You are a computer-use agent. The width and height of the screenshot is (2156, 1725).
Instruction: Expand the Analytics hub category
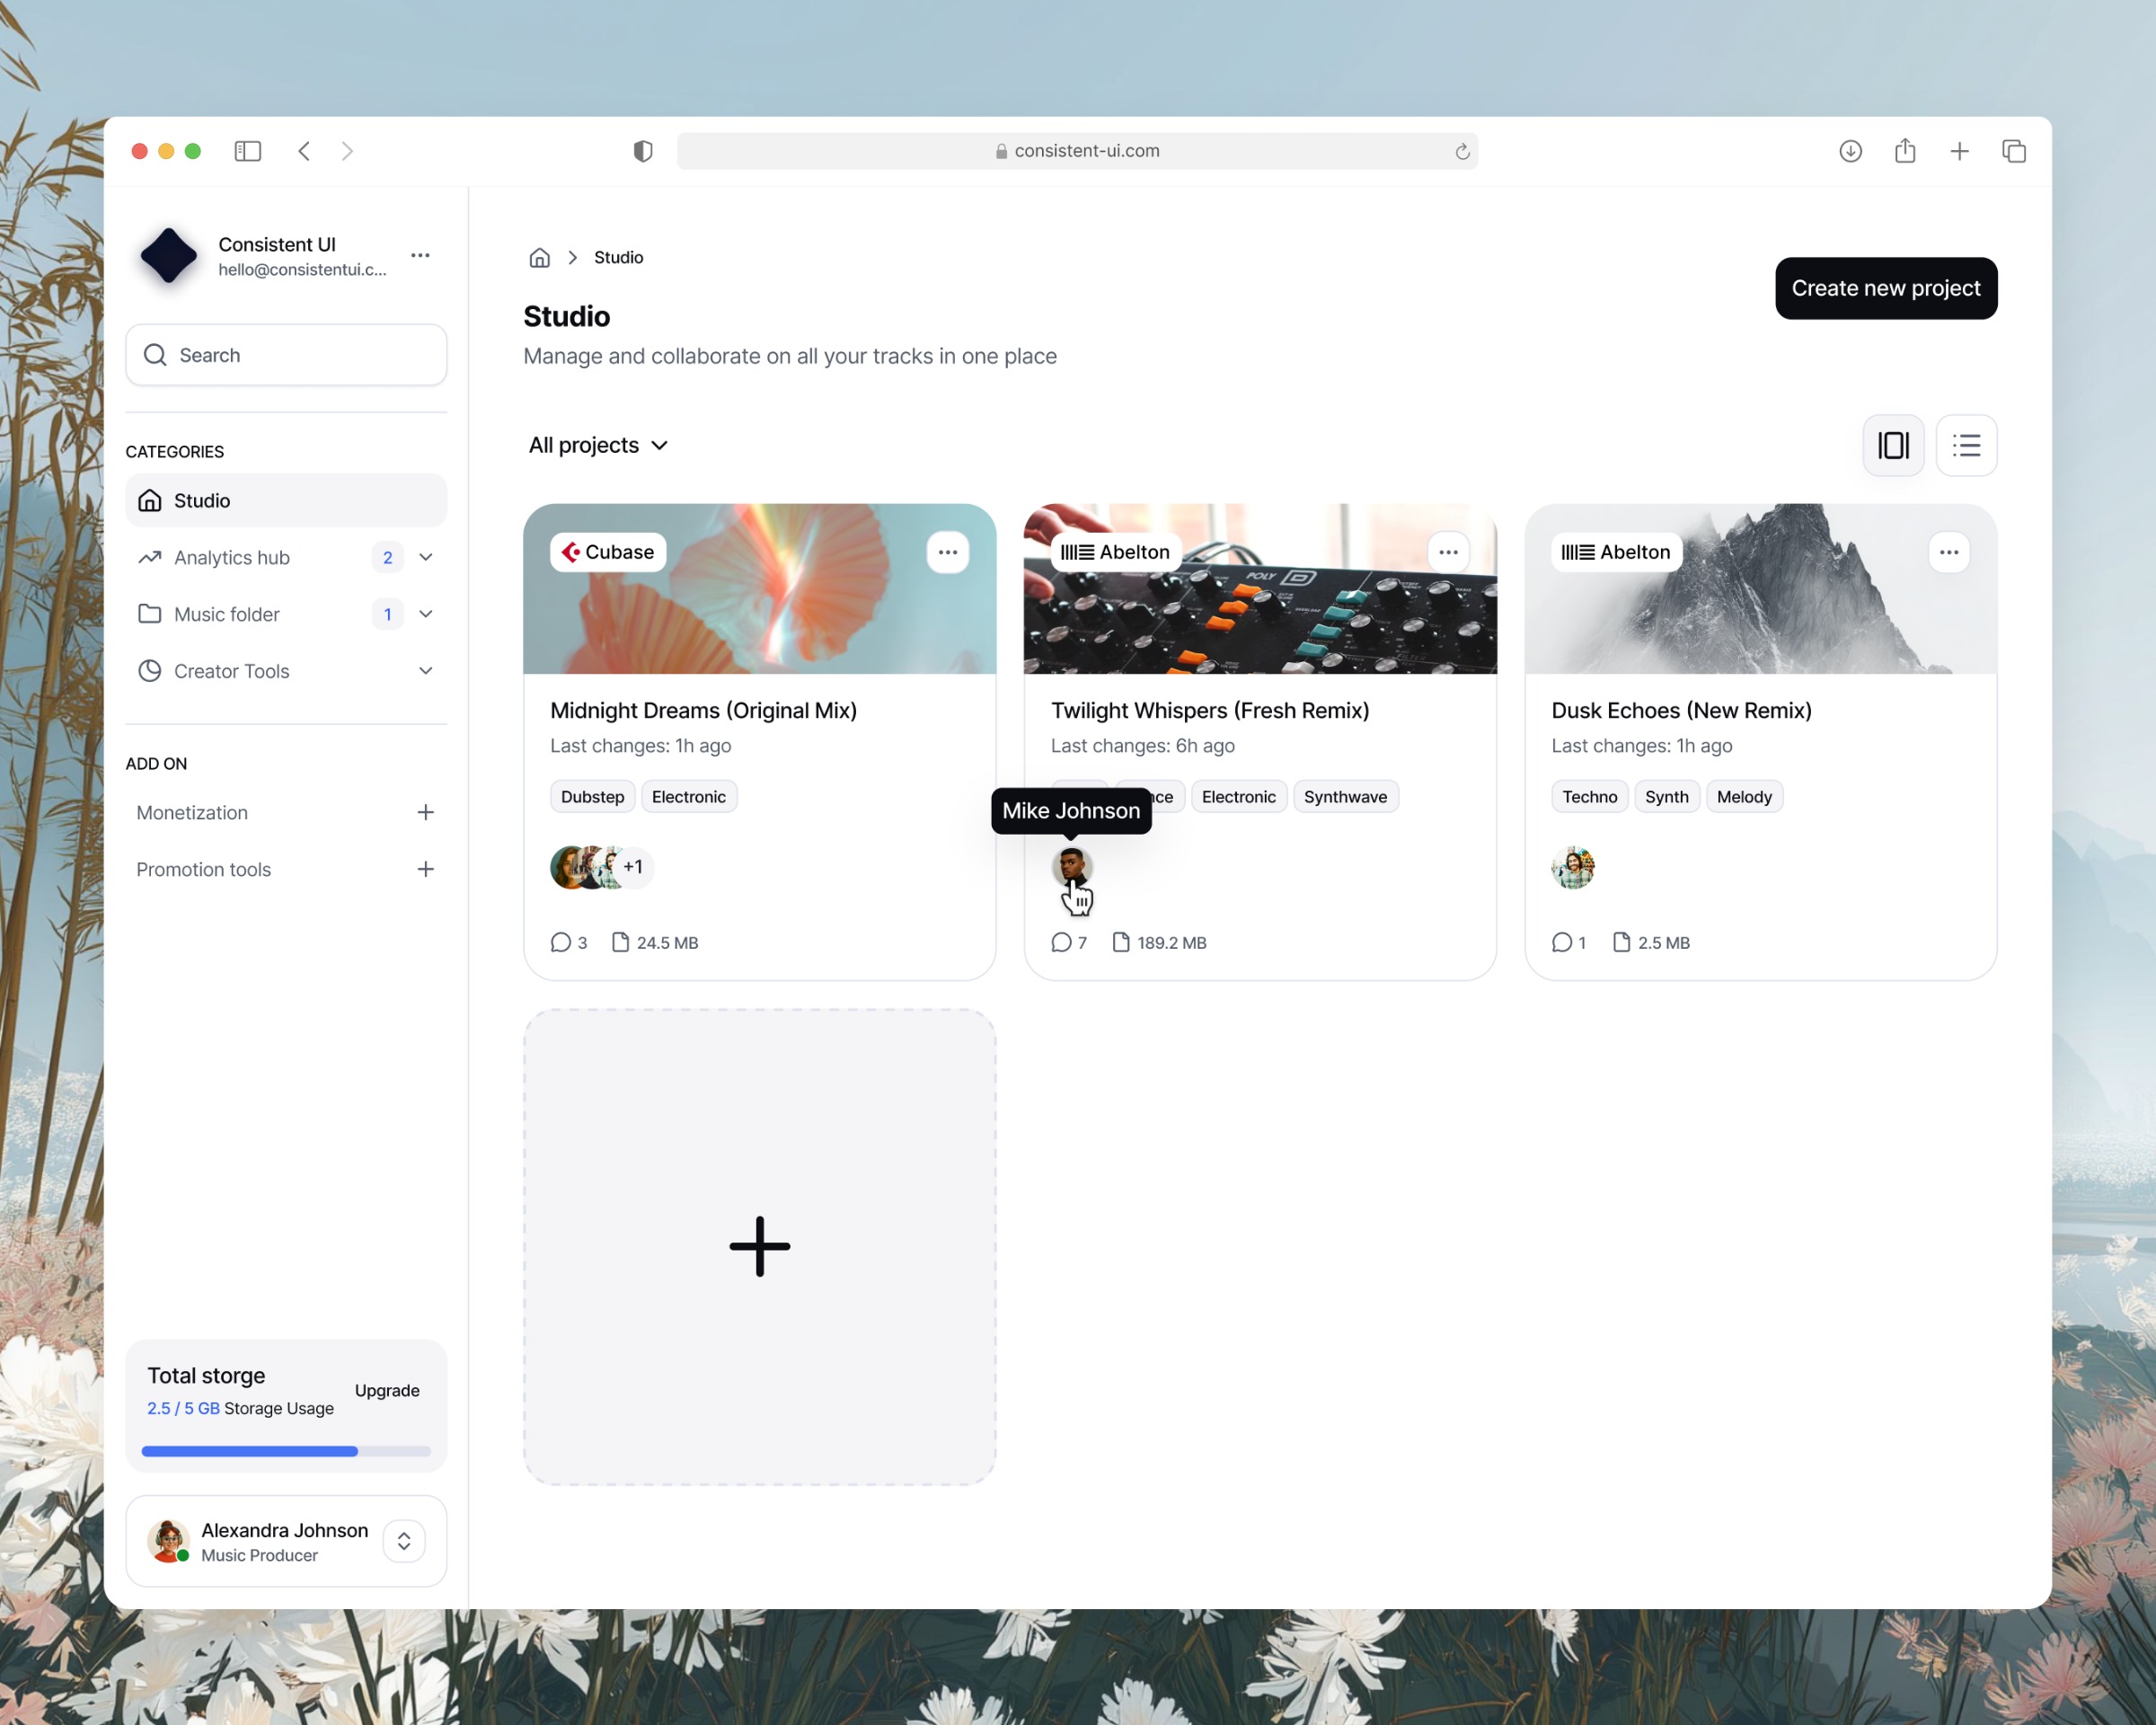pyautogui.click(x=426, y=557)
